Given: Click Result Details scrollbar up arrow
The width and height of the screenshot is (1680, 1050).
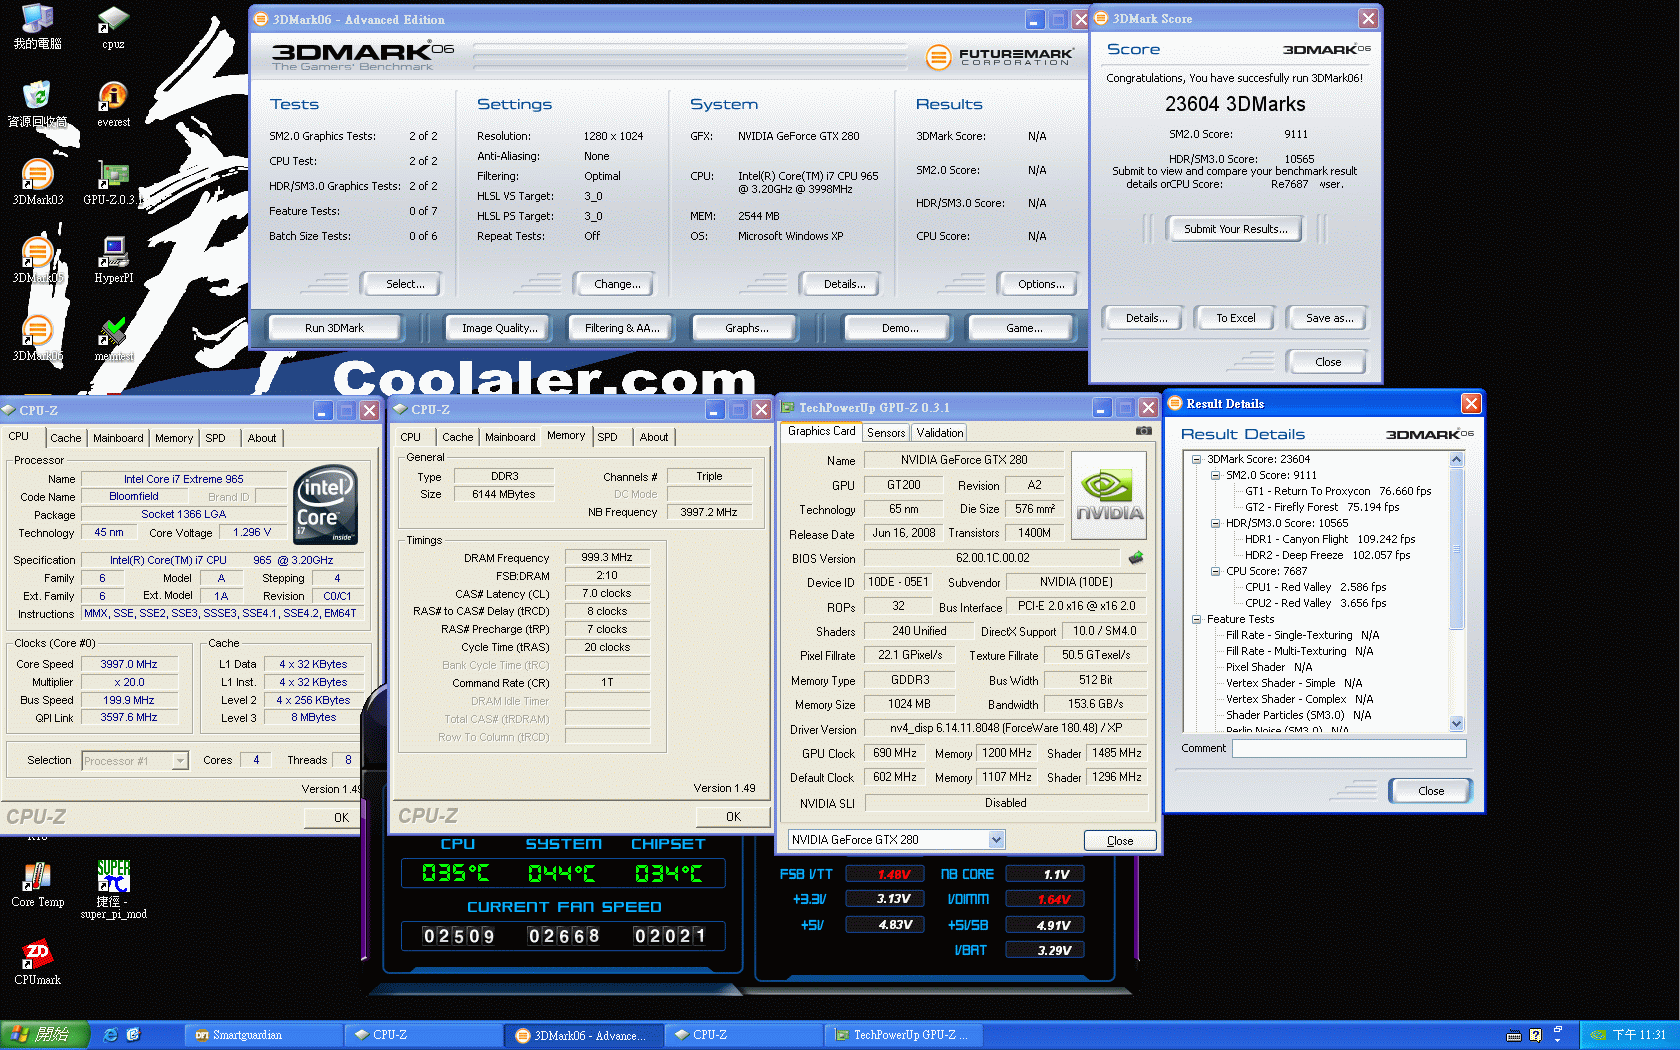Looking at the screenshot, I should pos(1456,460).
